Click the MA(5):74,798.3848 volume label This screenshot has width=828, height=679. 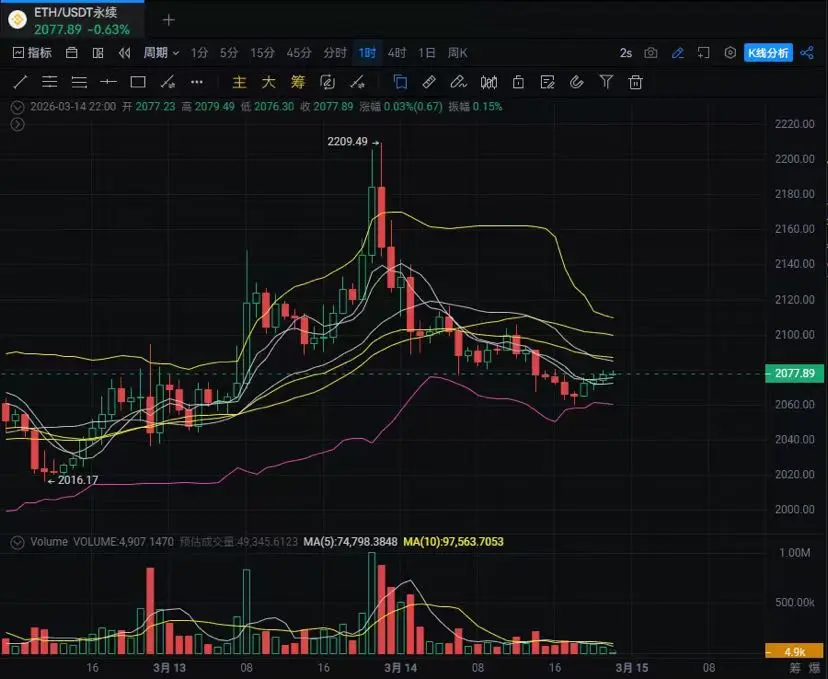click(350, 542)
